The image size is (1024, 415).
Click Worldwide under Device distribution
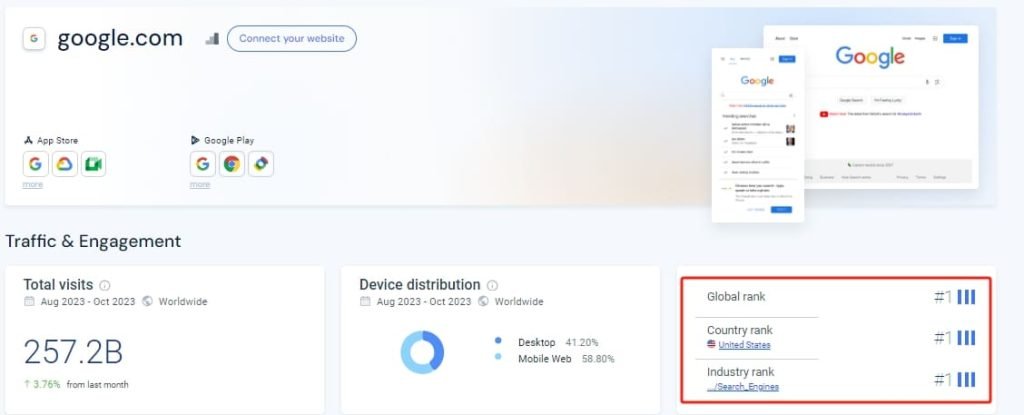click(x=519, y=301)
